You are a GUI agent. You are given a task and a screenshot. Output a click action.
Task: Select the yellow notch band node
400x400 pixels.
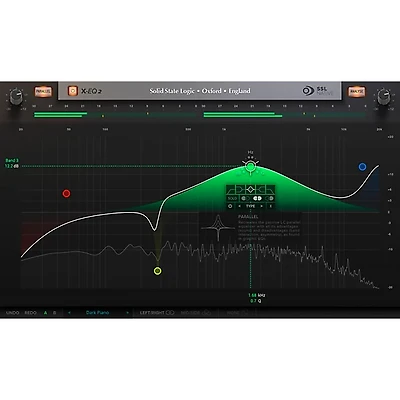click(x=158, y=271)
